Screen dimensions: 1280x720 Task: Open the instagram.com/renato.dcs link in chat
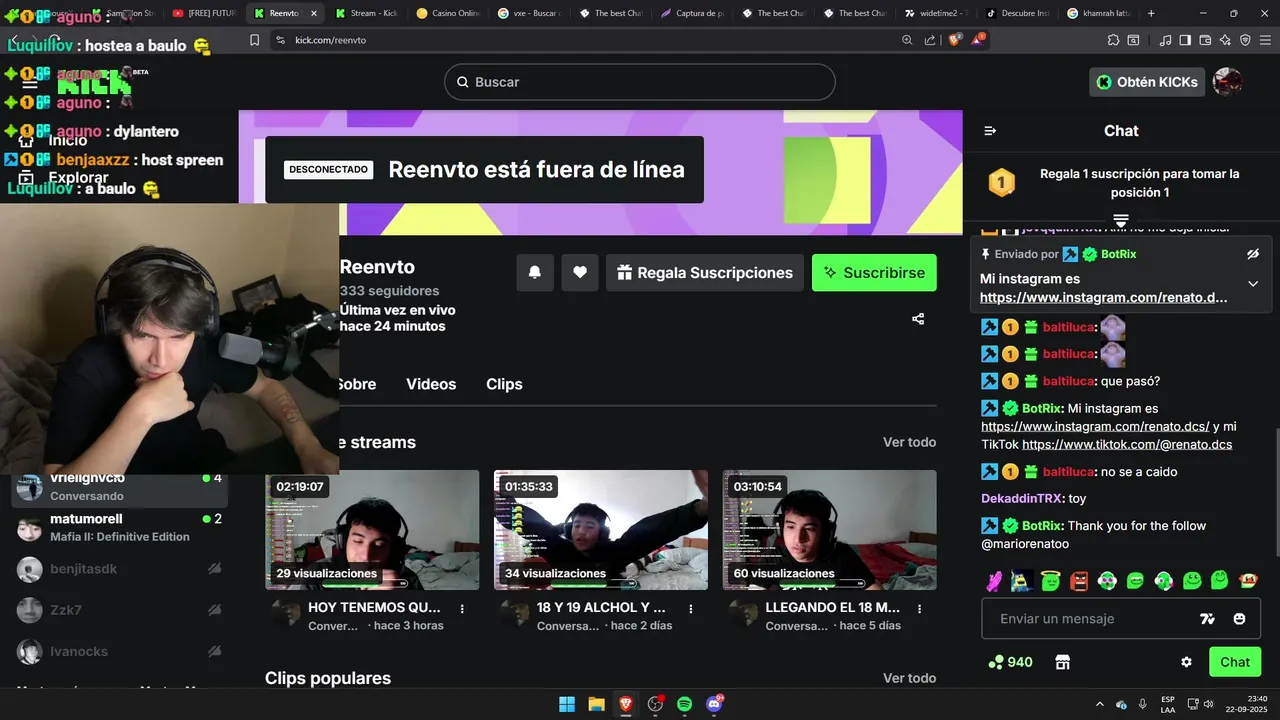[x=1095, y=427]
